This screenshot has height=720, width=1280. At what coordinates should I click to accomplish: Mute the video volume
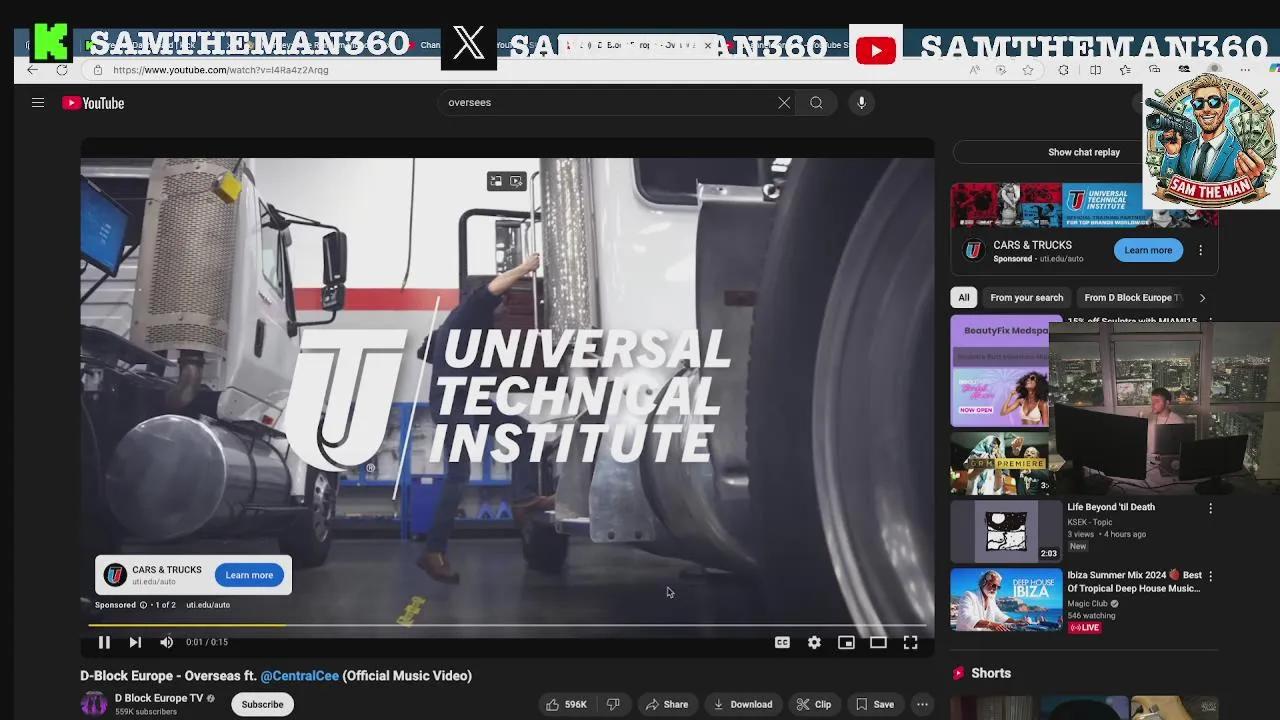167,642
